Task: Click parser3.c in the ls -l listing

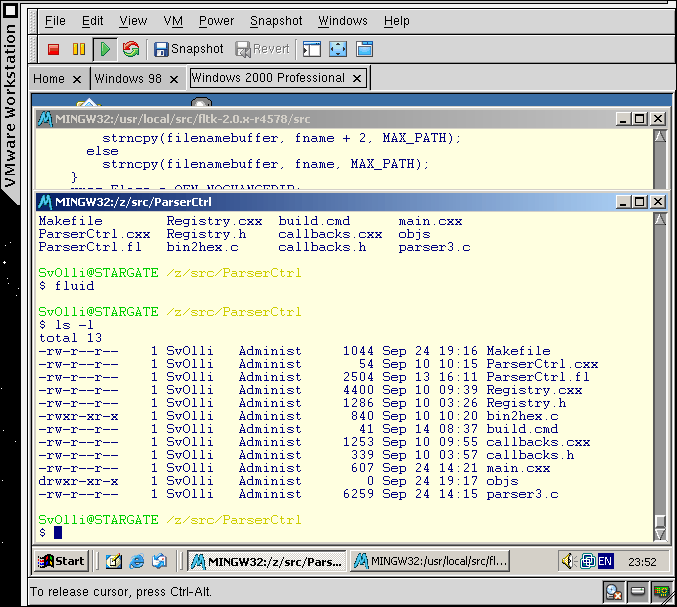Action: point(522,493)
